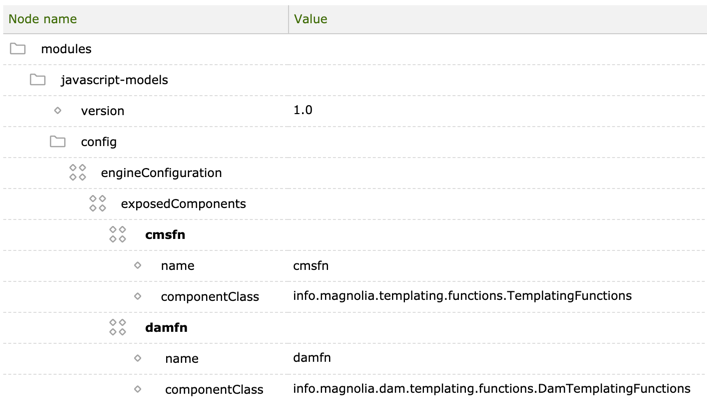Select the javascript-models tree node
The height and width of the screenshot is (403, 707).
(114, 80)
